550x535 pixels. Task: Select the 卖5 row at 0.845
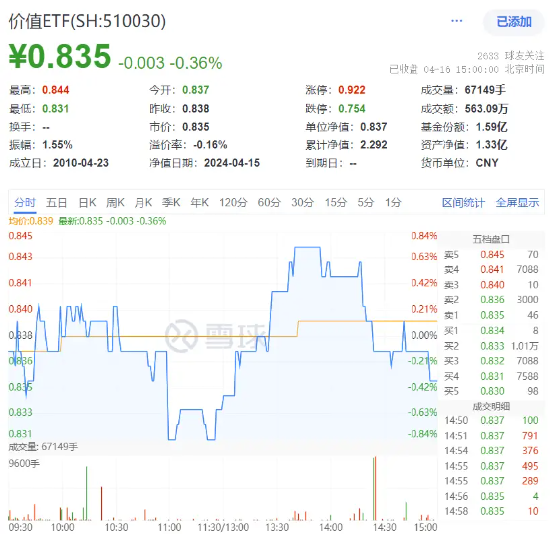point(491,255)
